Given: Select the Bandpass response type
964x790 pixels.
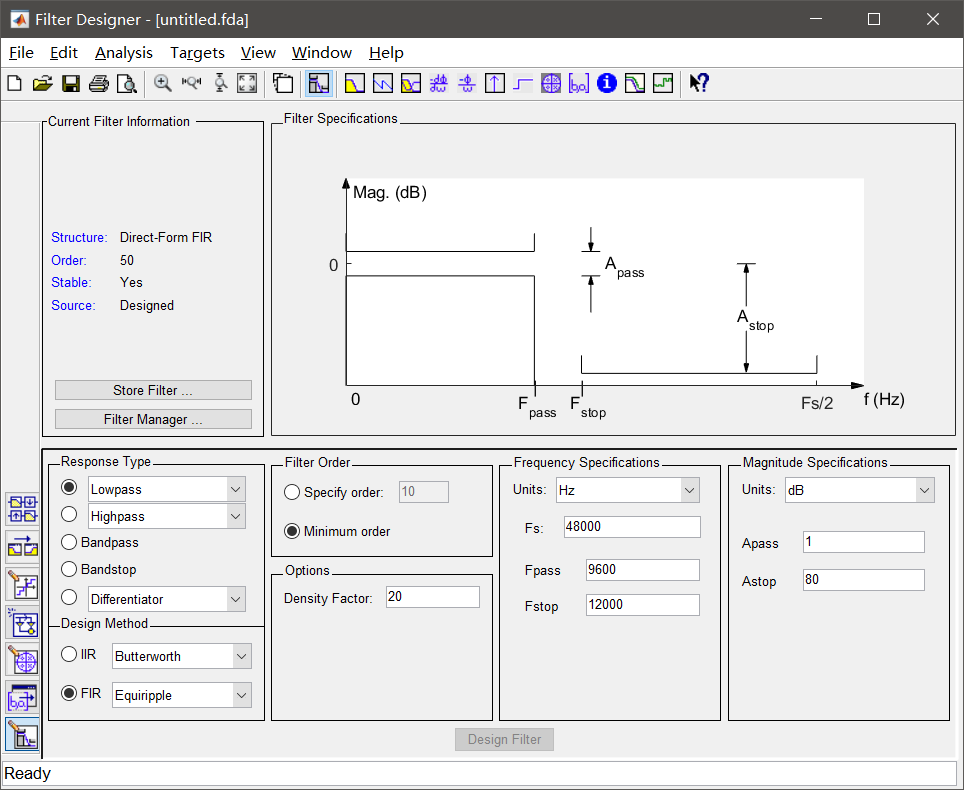Looking at the screenshot, I should 69,542.
